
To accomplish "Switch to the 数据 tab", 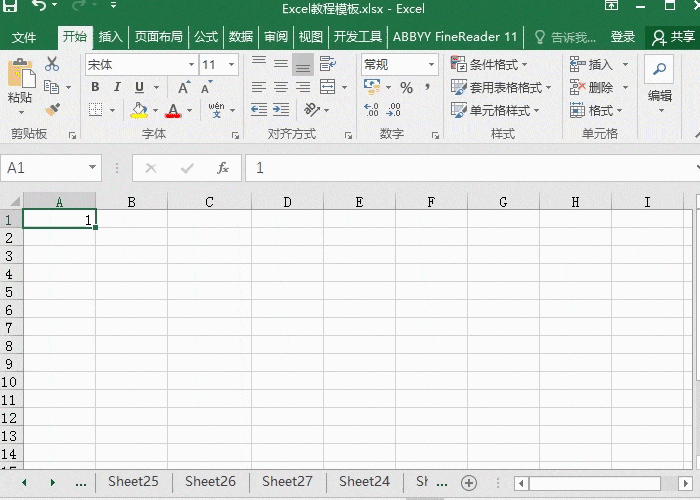I will click(x=241, y=37).
